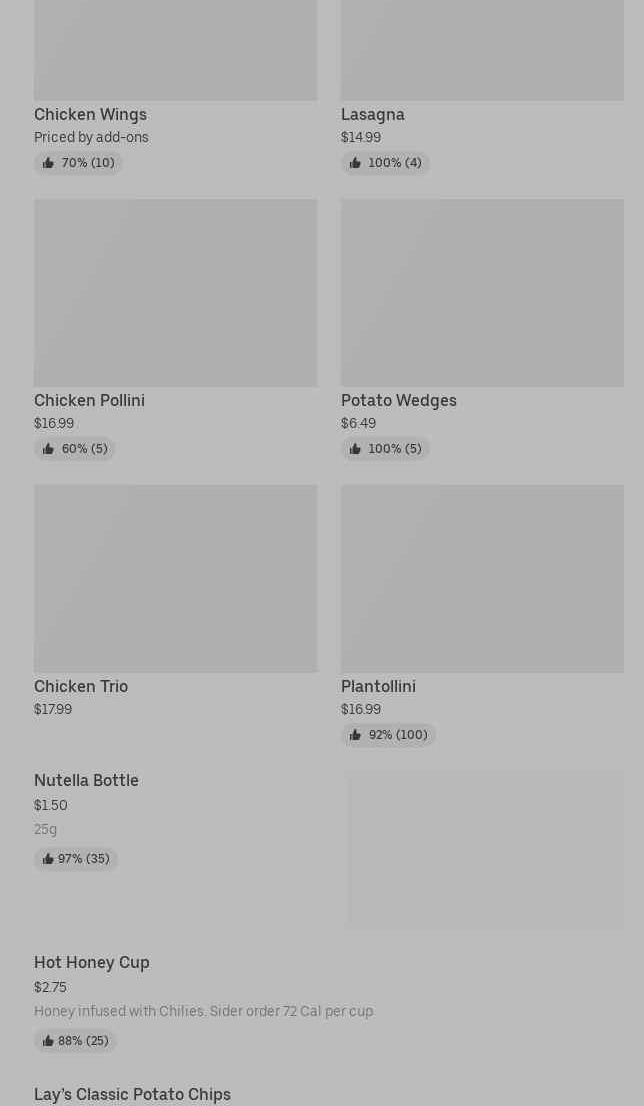
Task: Open the Potato Wedges photo
Action: (x=482, y=292)
